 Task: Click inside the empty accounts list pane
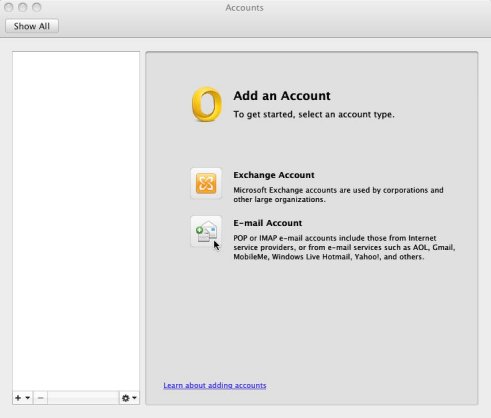click(x=76, y=221)
